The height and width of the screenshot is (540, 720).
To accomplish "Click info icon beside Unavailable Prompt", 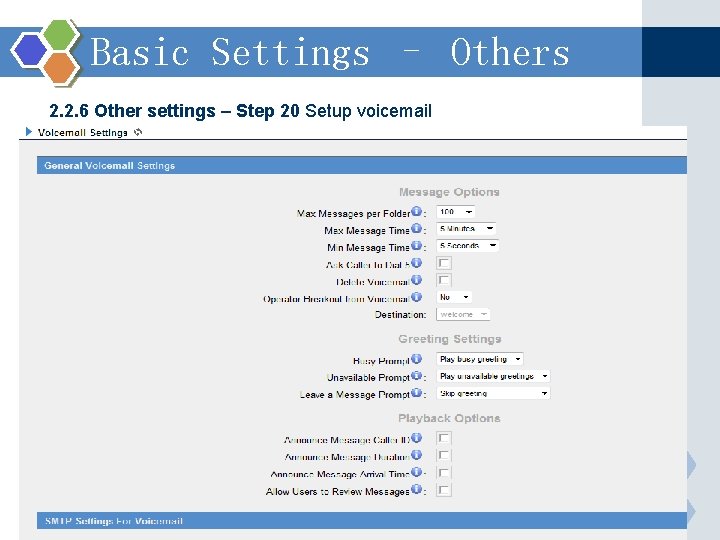I will [x=416, y=376].
